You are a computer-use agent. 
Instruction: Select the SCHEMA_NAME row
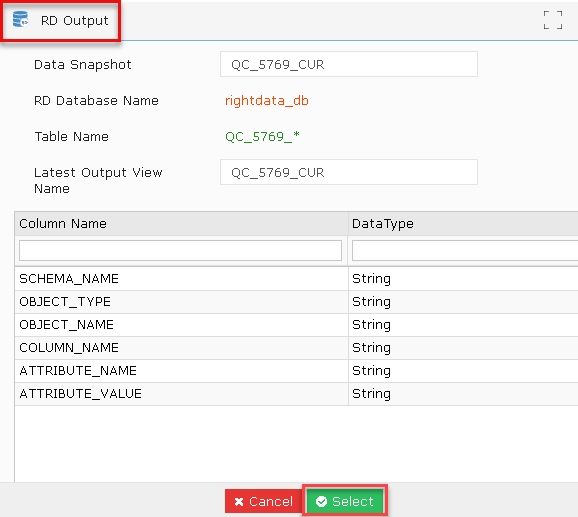pyautogui.click(x=296, y=279)
